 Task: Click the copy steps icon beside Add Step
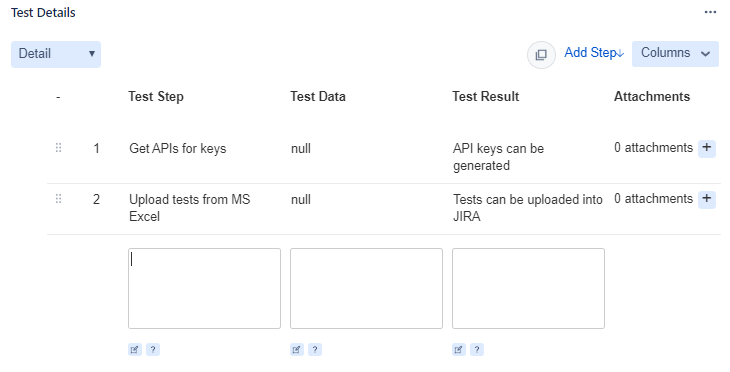coord(541,55)
